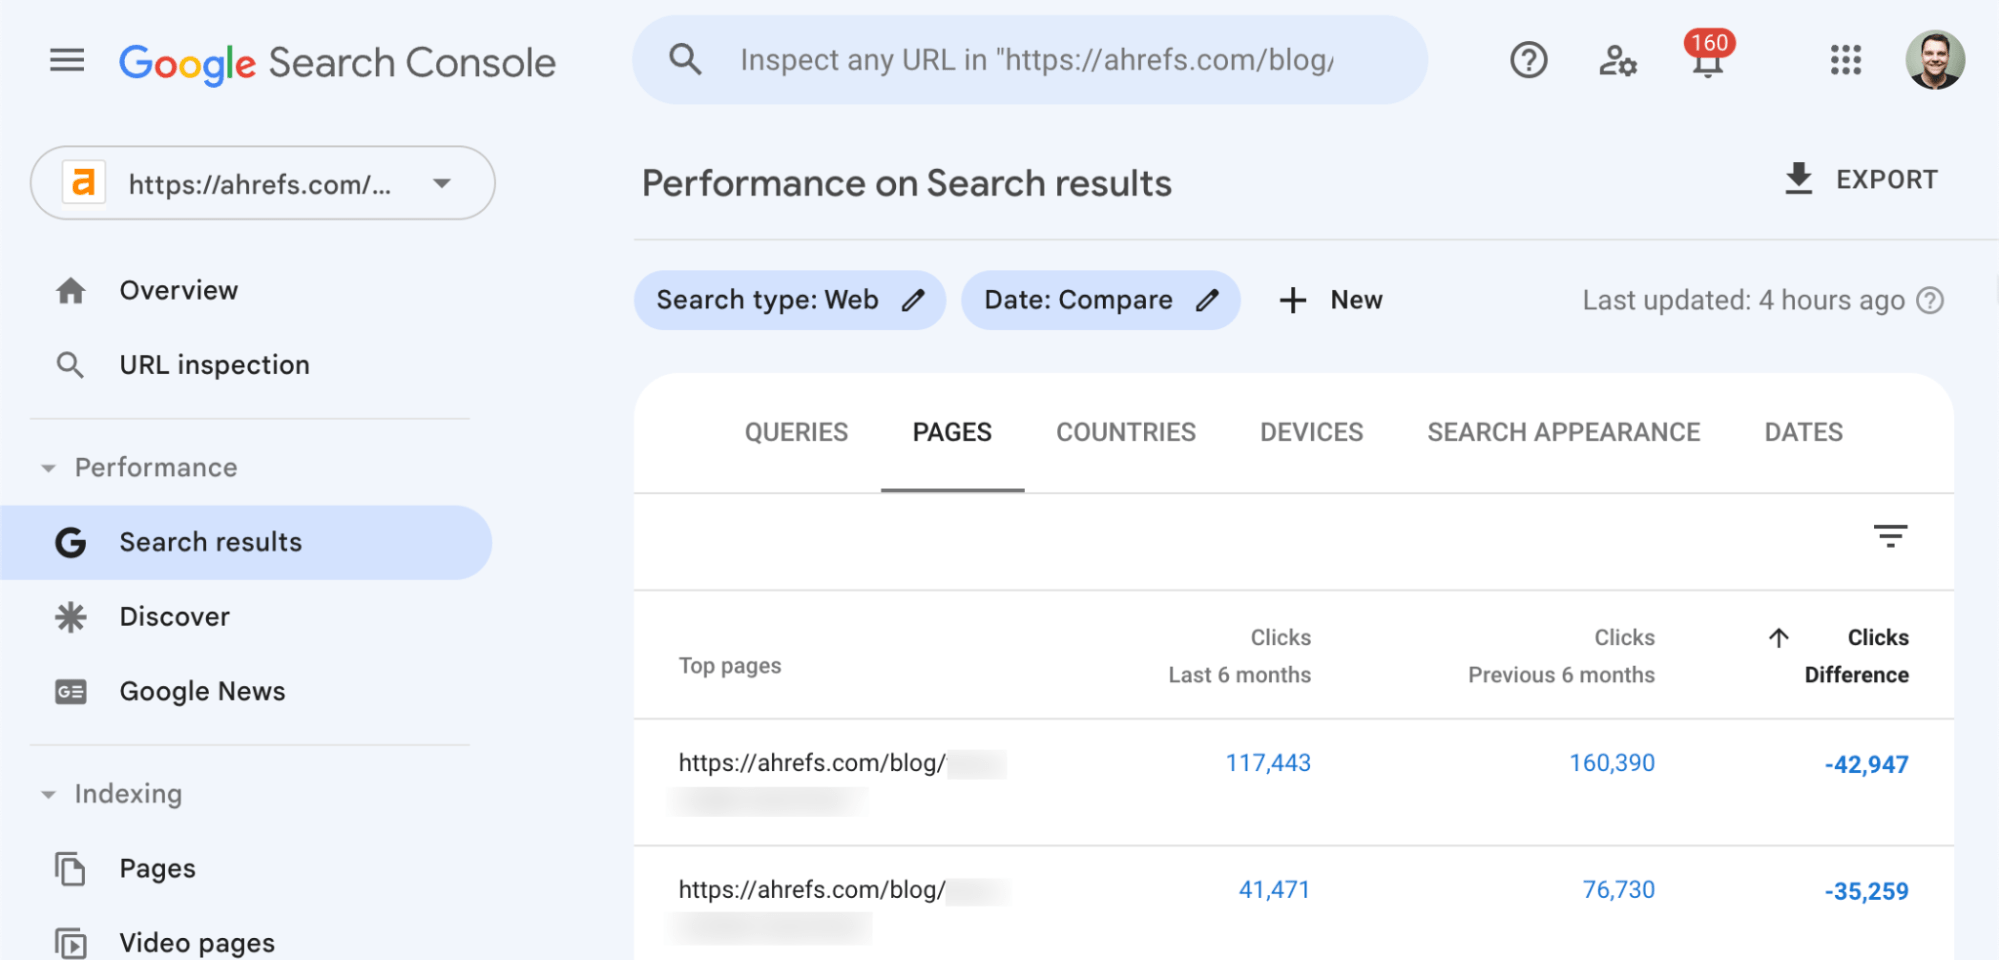This screenshot has width=1999, height=961.
Task: Select Search results in the sidebar
Action: tap(210, 541)
